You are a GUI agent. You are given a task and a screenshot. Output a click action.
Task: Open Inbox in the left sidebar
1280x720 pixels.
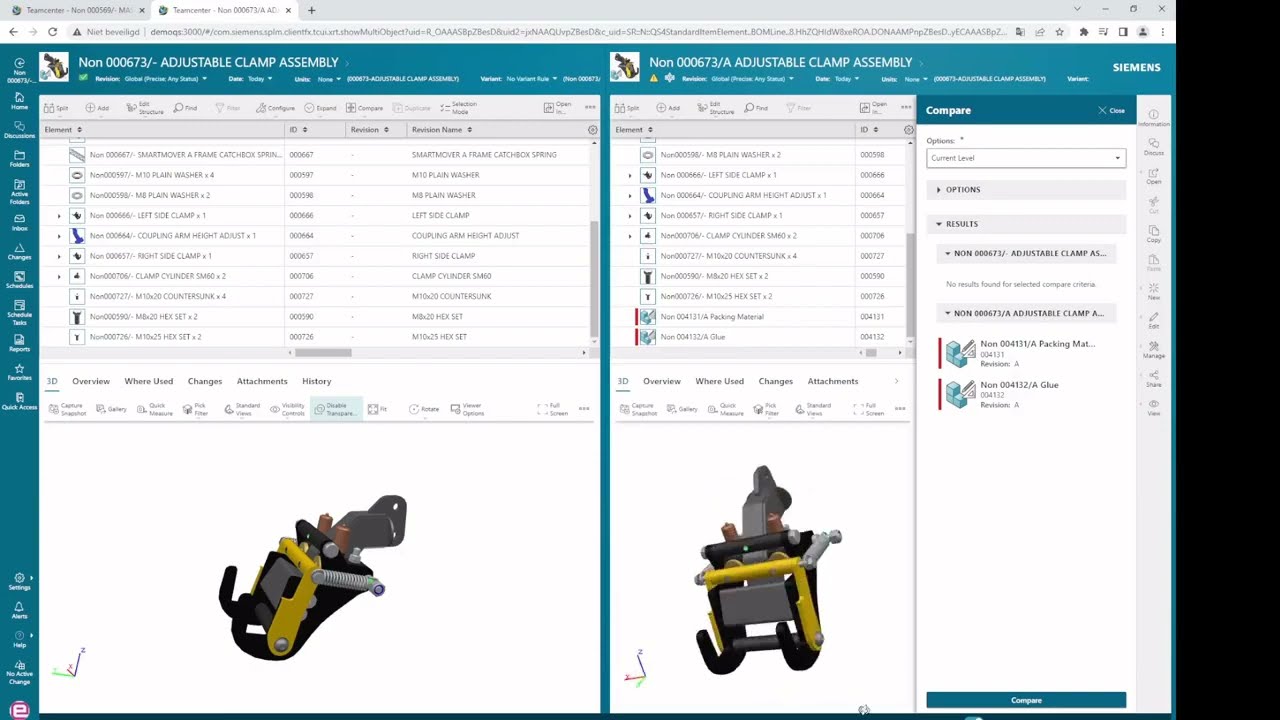coord(19,221)
